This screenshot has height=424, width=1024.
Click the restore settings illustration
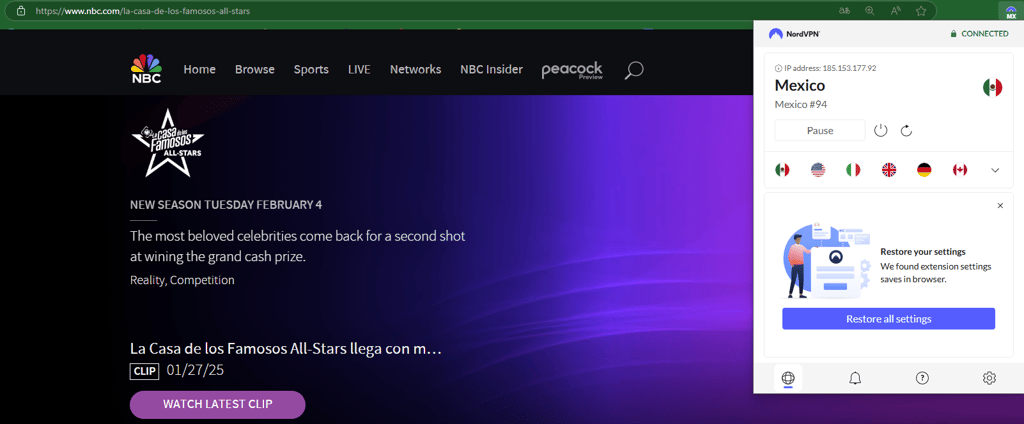826,261
